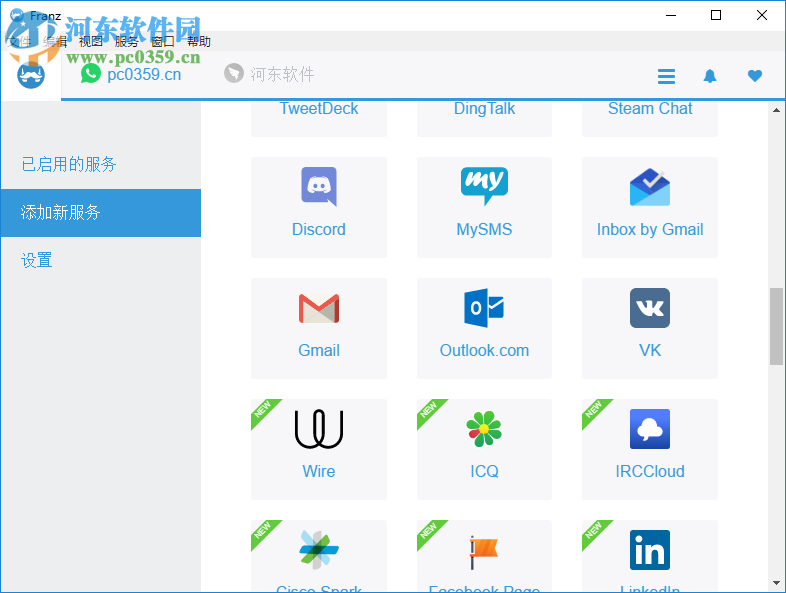Viewport: 786px width, 593px height.
Task: Click the scrollbar up arrow
Action: 776,110
